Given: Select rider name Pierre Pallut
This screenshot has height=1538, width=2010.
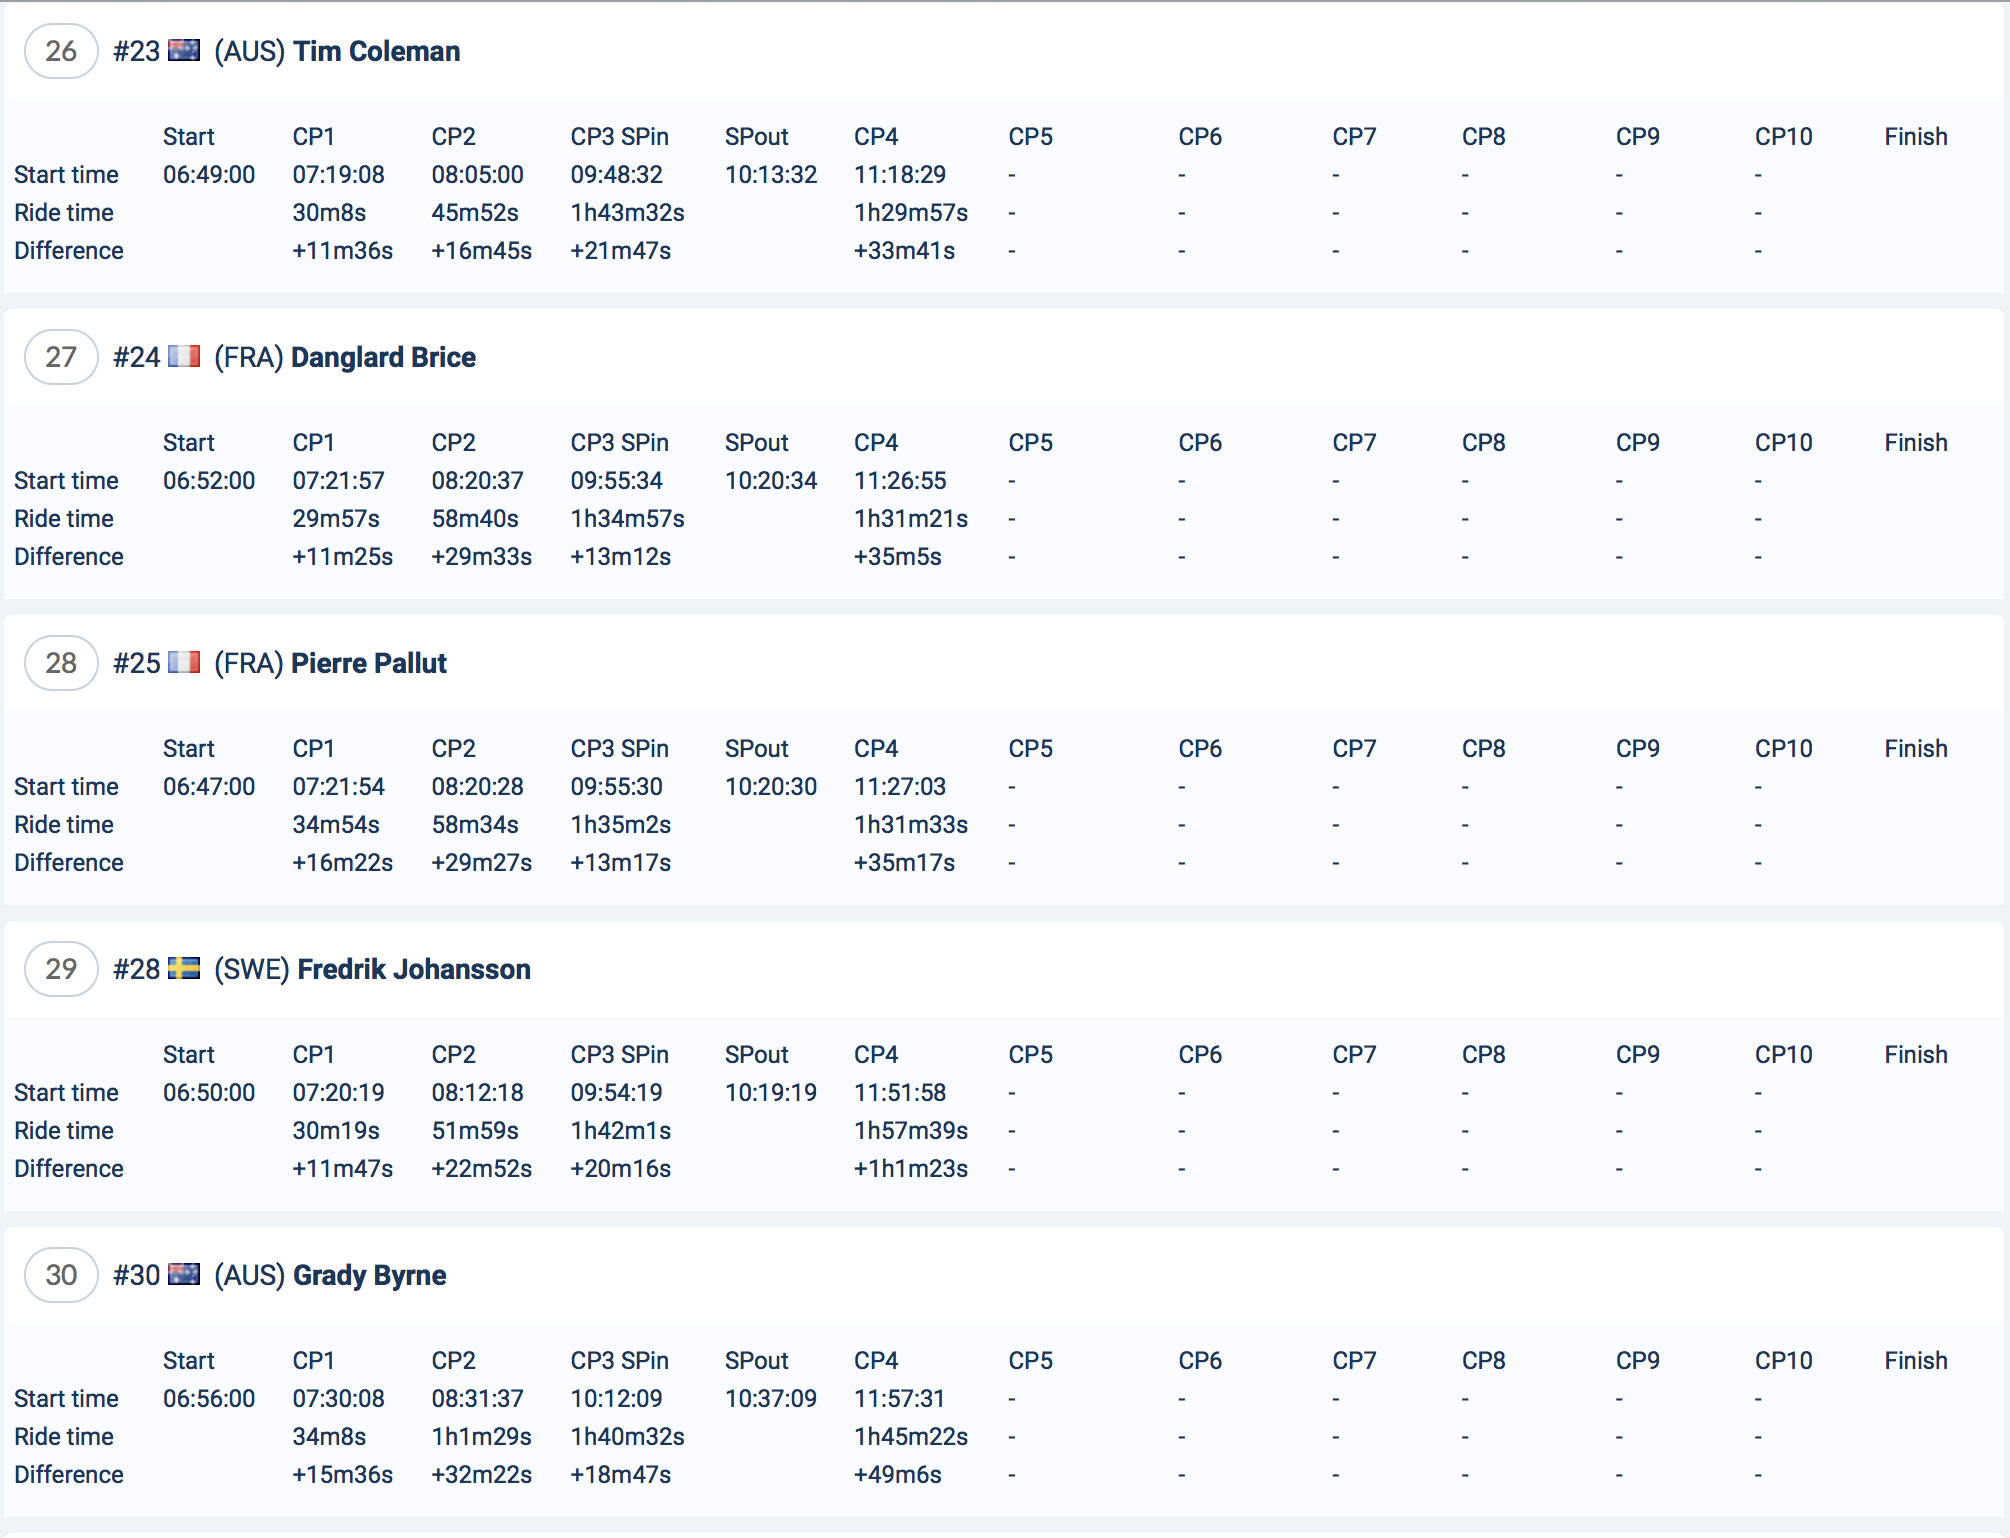Looking at the screenshot, I should [368, 663].
